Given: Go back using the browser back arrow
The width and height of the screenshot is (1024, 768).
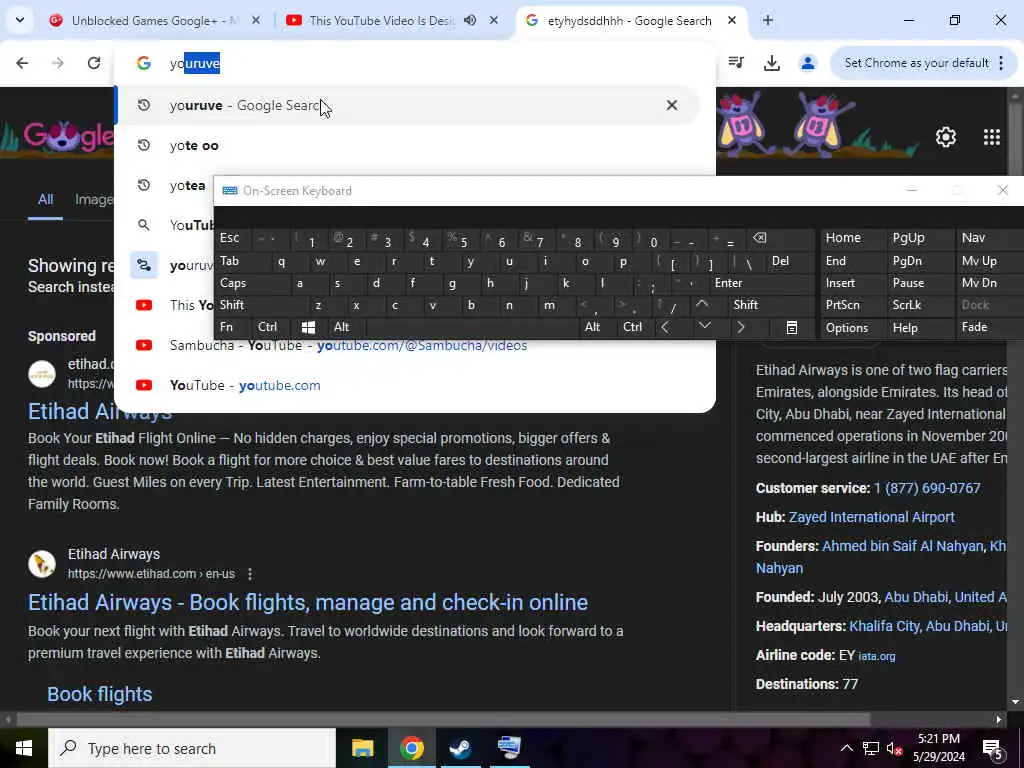Looking at the screenshot, I should click(22, 63).
